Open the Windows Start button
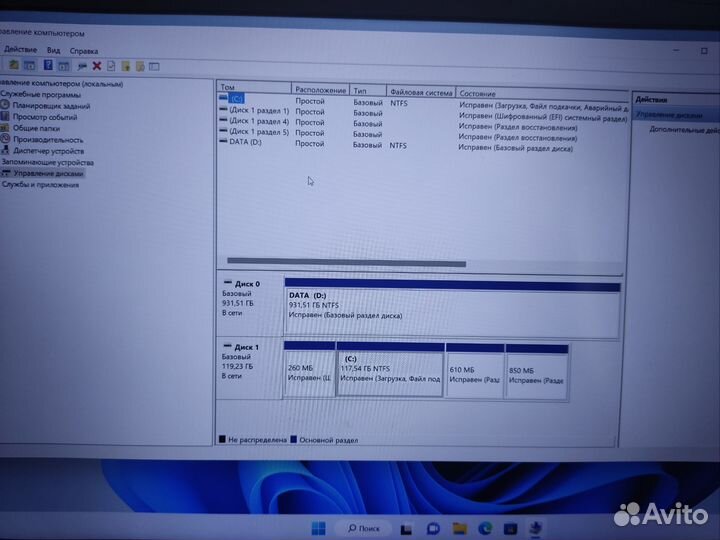720x540 pixels. [x=319, y=528]
